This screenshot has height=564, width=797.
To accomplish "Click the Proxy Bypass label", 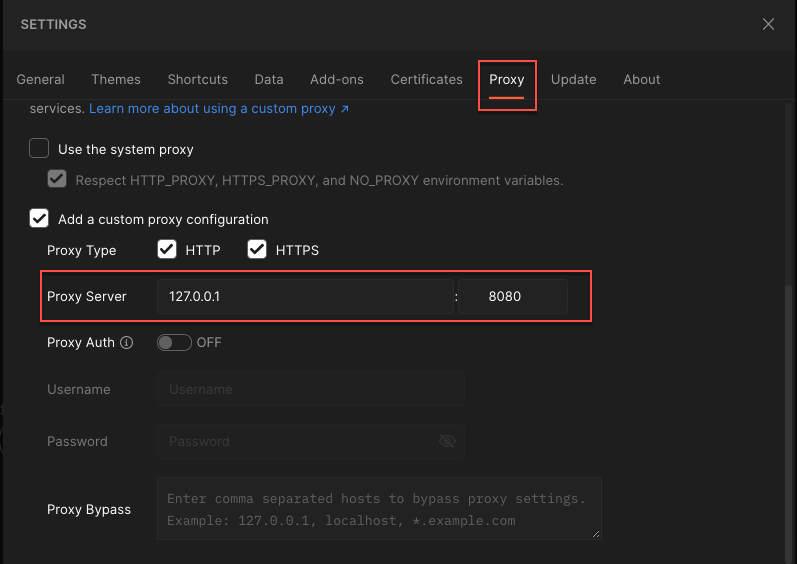I will (x=89, y=509).
